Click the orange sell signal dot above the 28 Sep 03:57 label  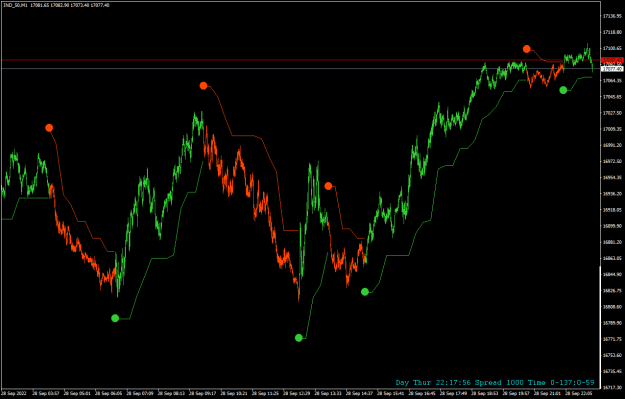click(x=49, y=128)
